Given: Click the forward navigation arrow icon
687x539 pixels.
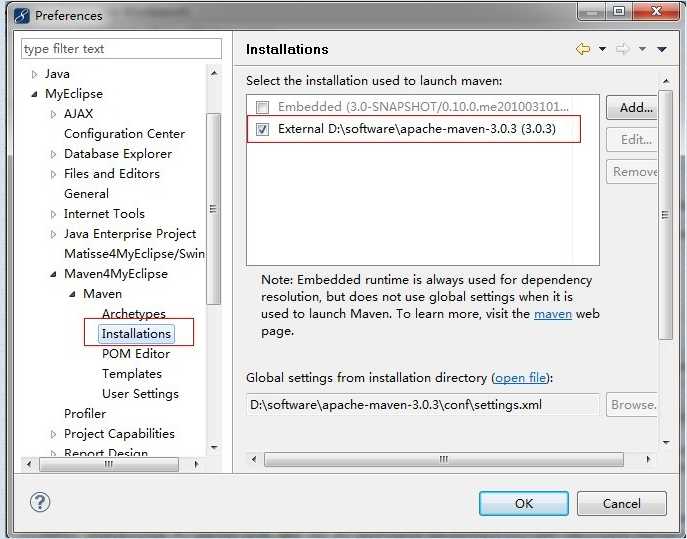Looking at the screenshot, I should 623,49.
